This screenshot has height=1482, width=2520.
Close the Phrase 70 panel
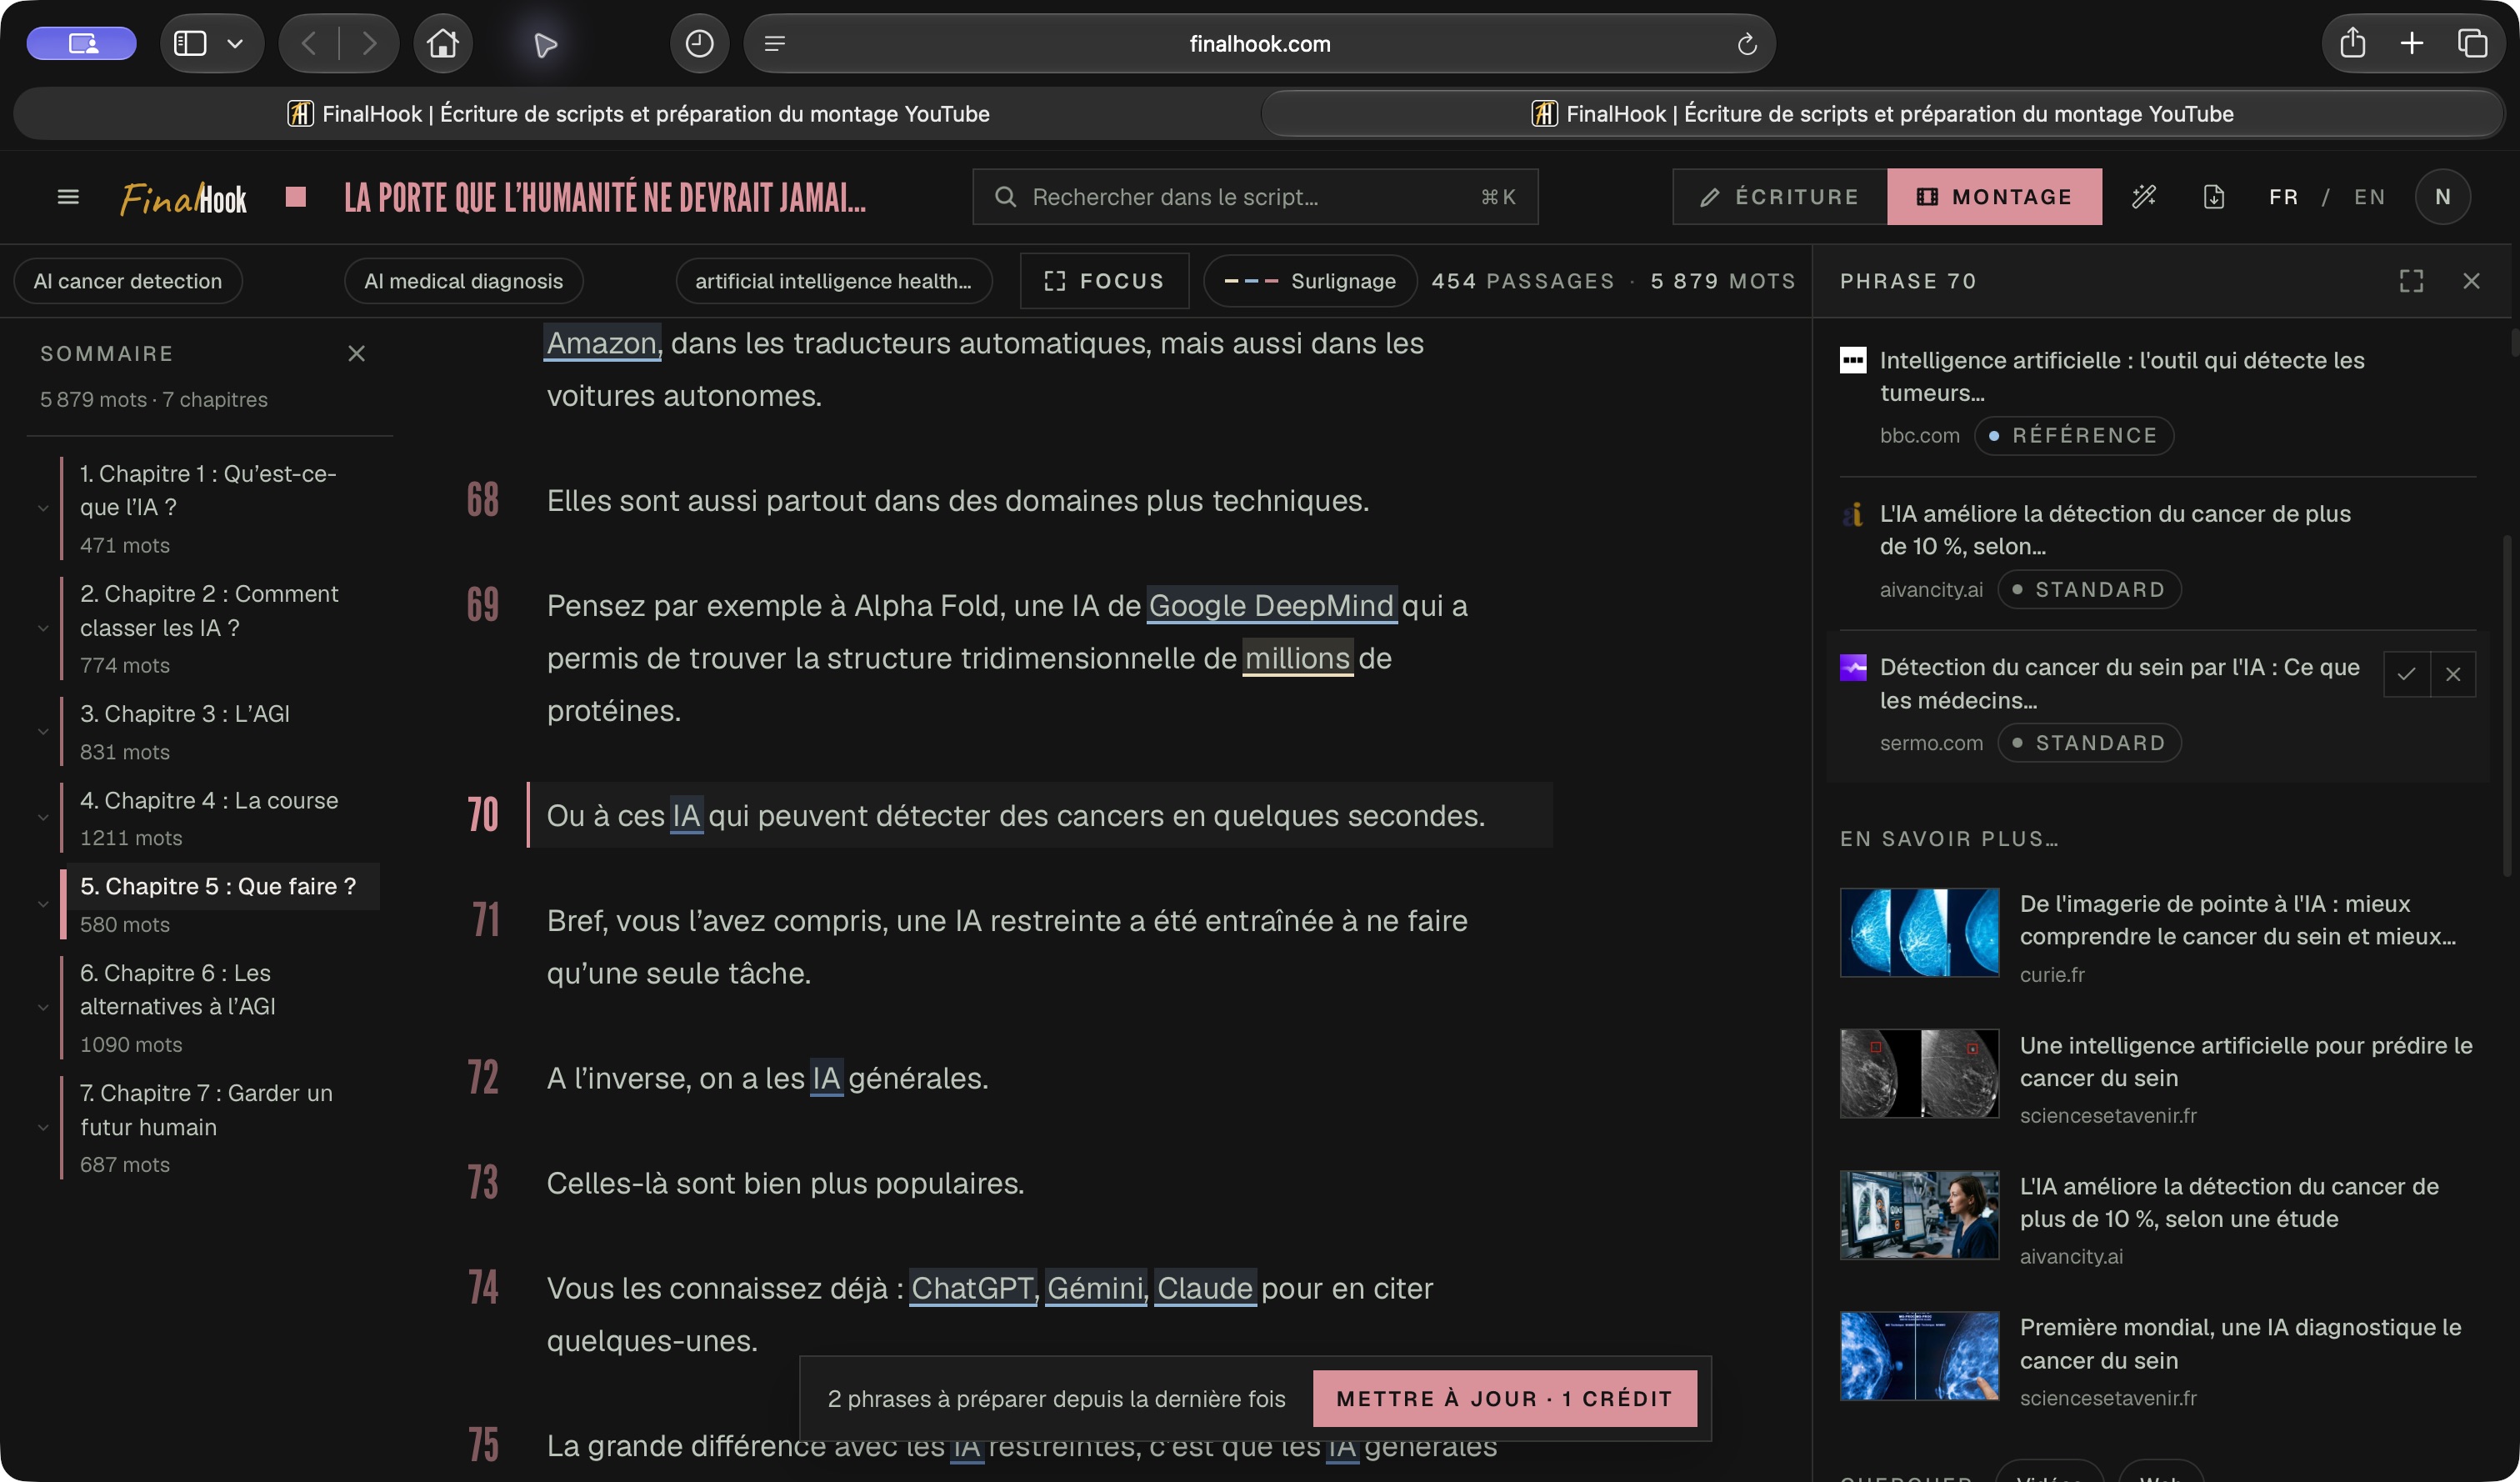(2471, 281)
